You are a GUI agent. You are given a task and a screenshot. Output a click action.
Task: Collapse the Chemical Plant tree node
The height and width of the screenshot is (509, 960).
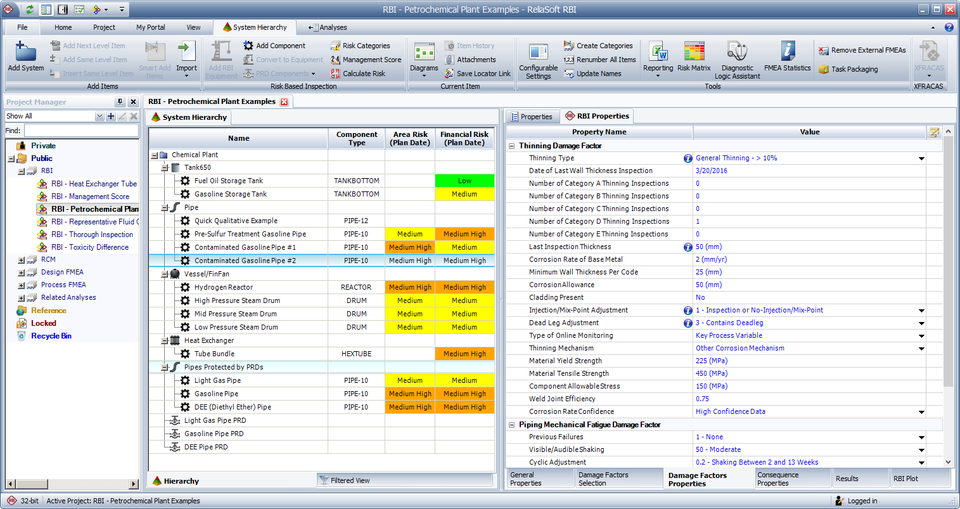pos(154,155)
